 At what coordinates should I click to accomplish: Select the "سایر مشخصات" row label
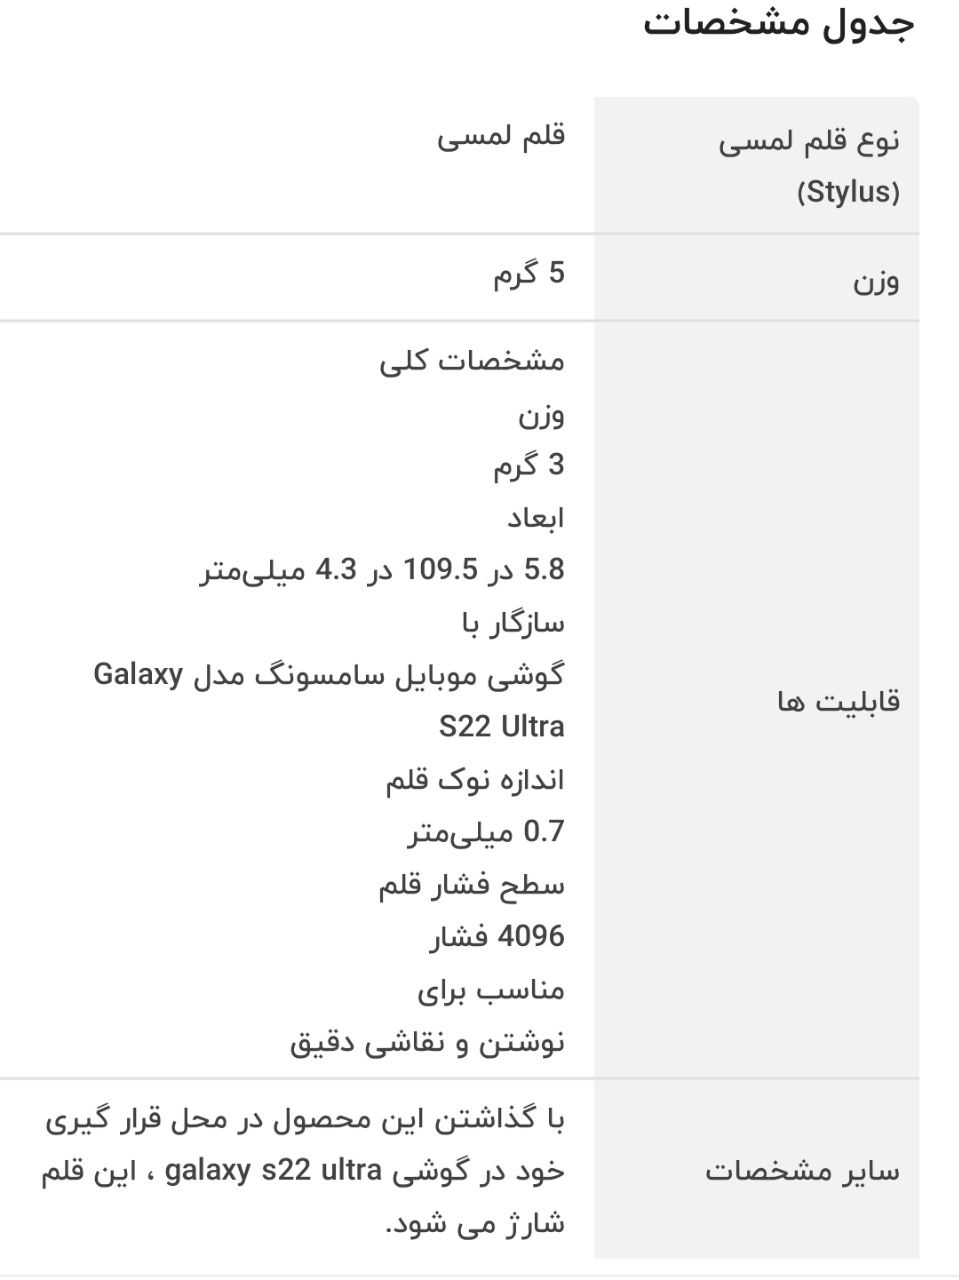pos(802,1171)
